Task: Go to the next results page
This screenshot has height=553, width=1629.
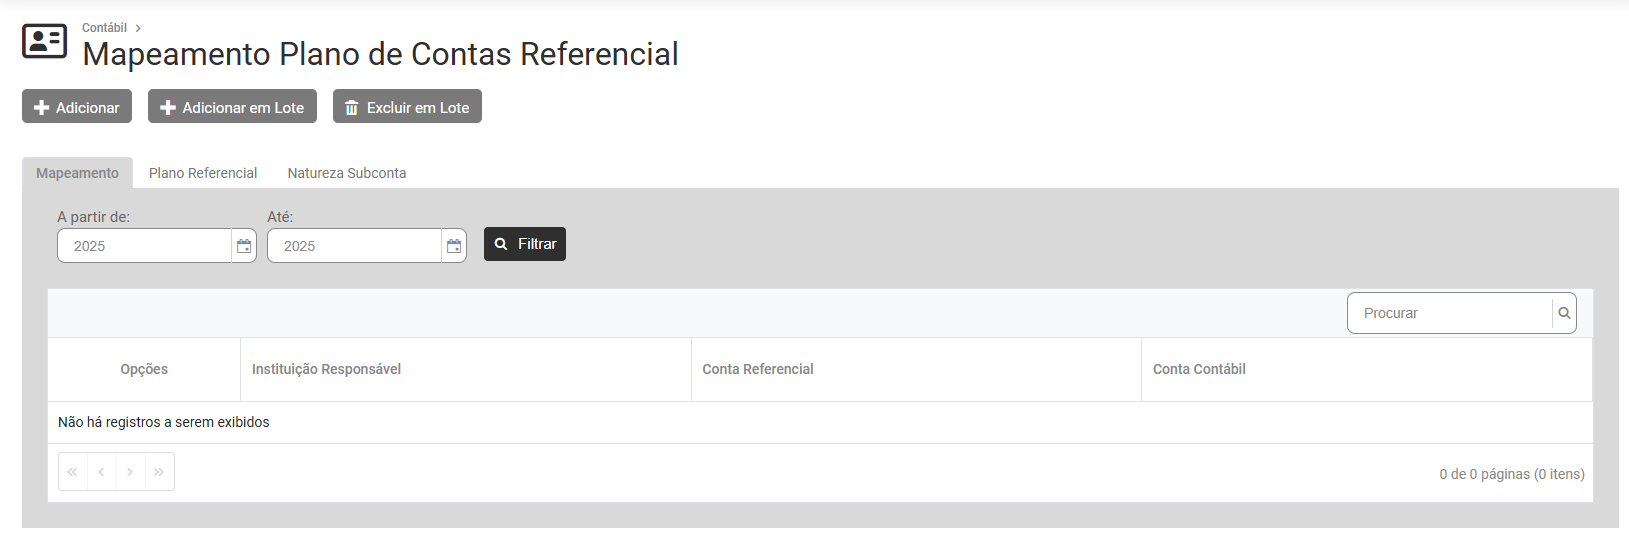Action: coord(130,472)
